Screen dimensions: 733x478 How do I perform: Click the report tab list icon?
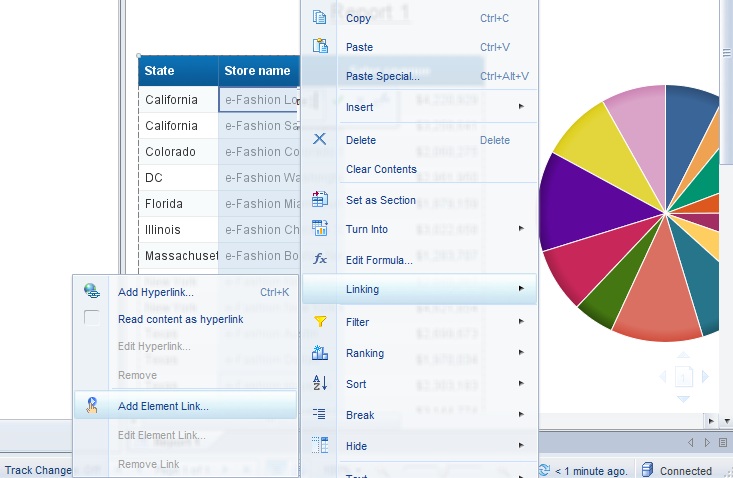pos(723,442)
